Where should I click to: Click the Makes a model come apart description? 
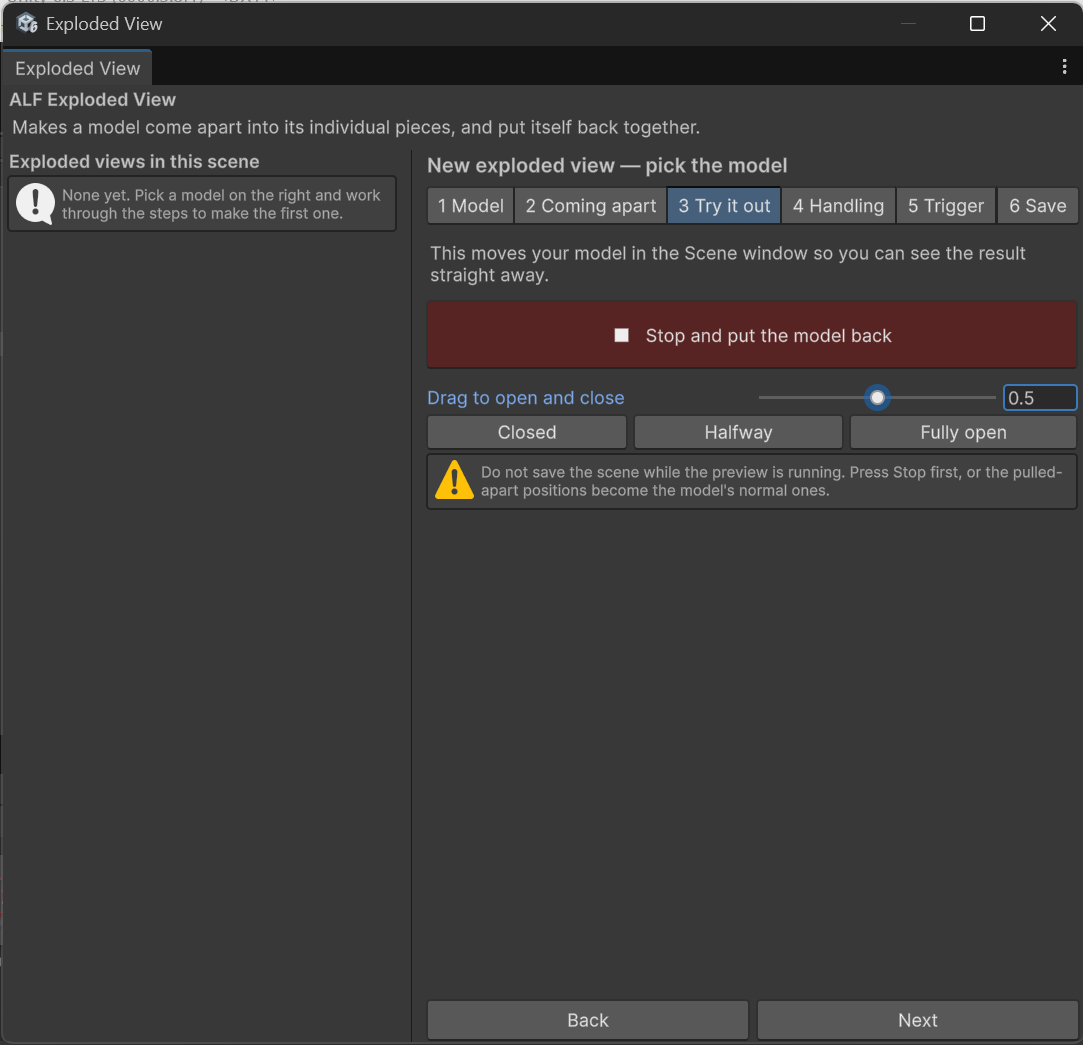point(356,127)
